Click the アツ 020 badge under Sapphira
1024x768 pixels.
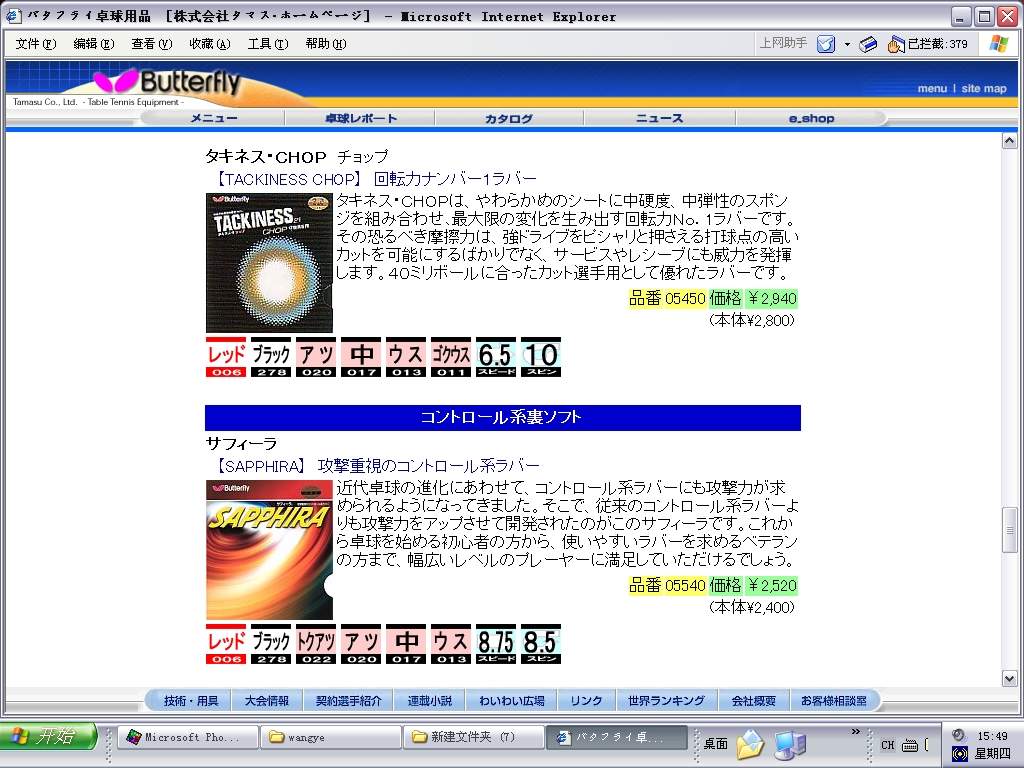click(x=361, y=644)
